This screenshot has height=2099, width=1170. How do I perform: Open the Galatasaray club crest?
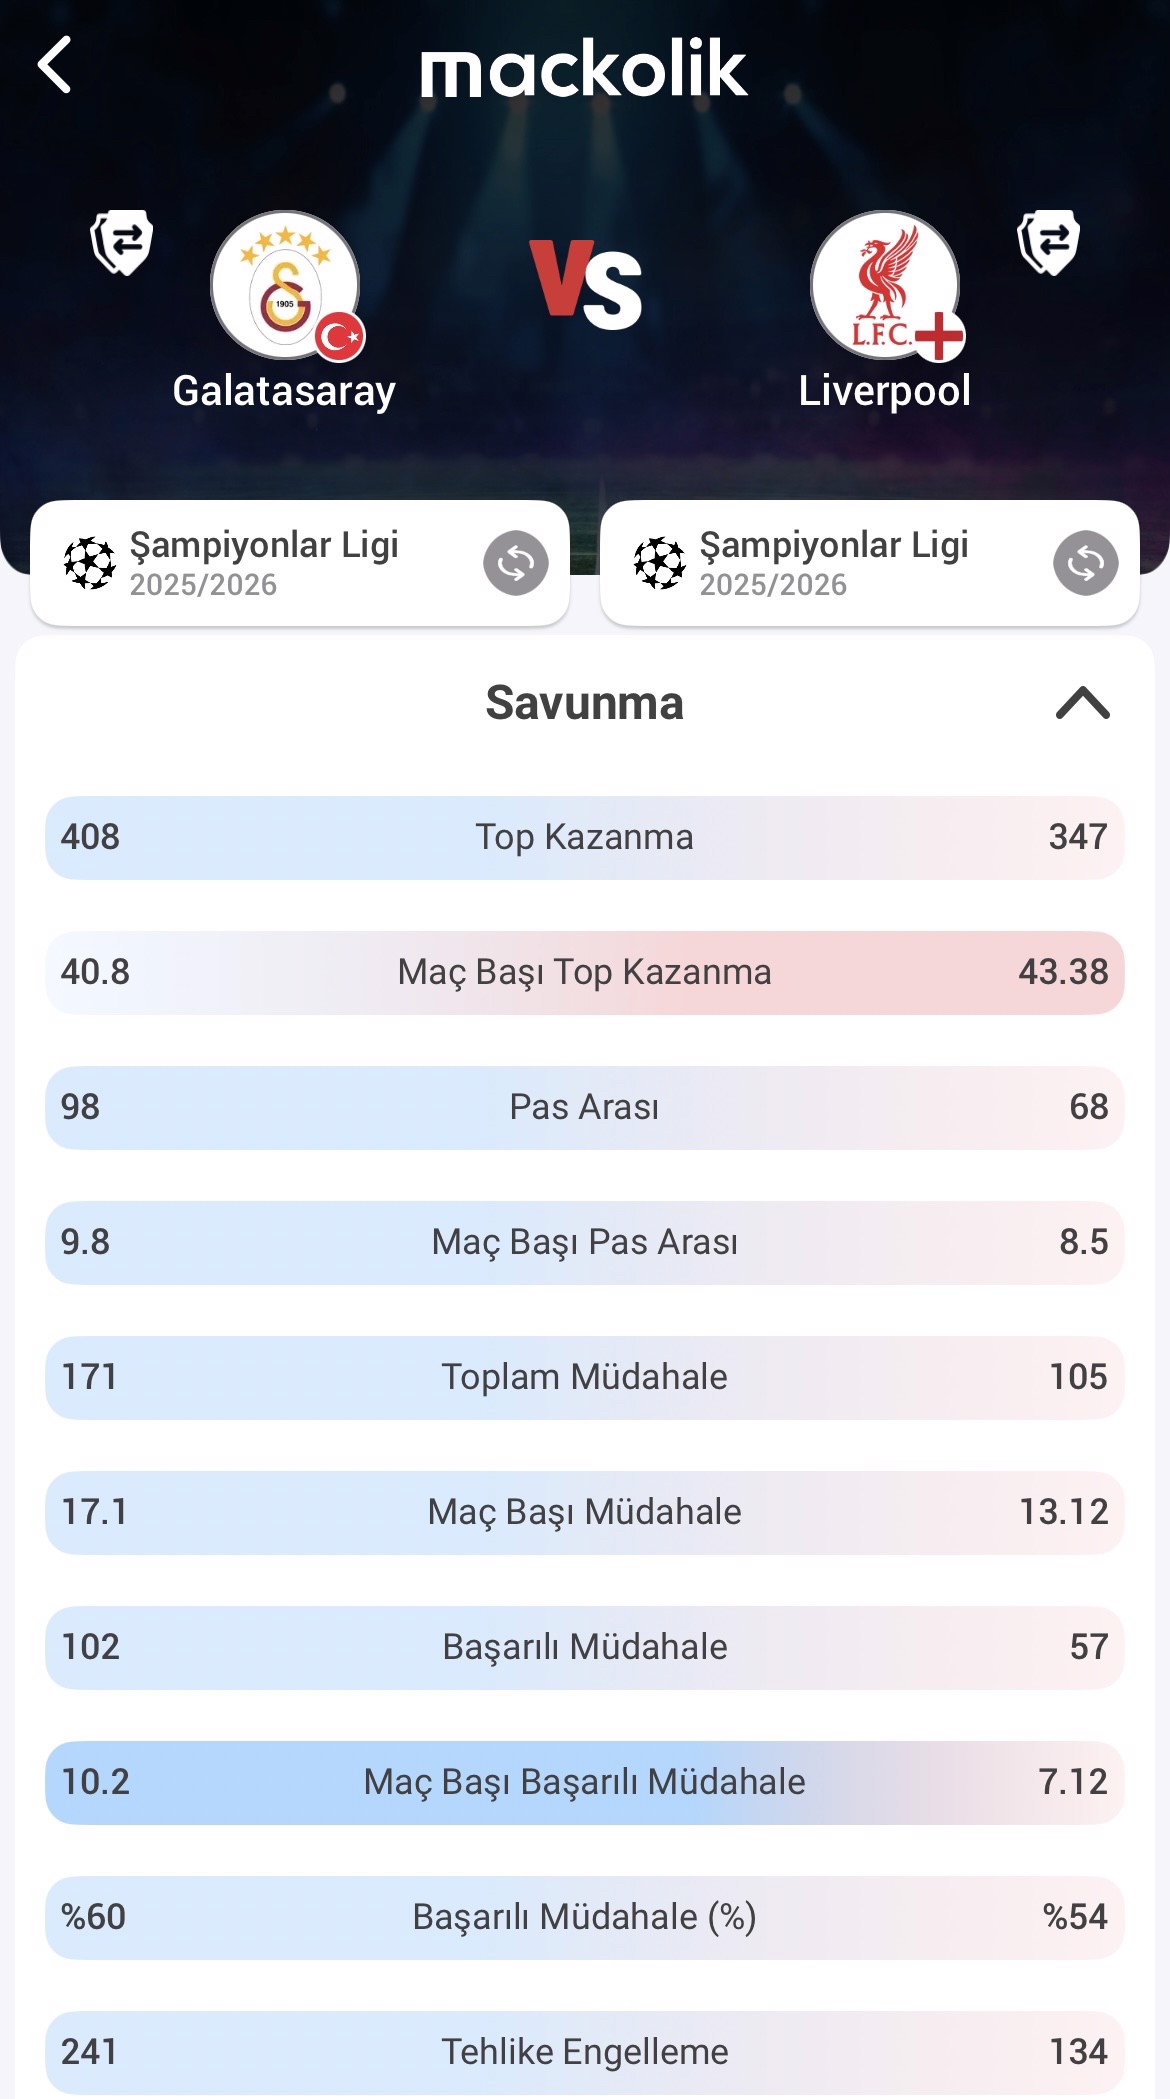(x=285, y=286)
